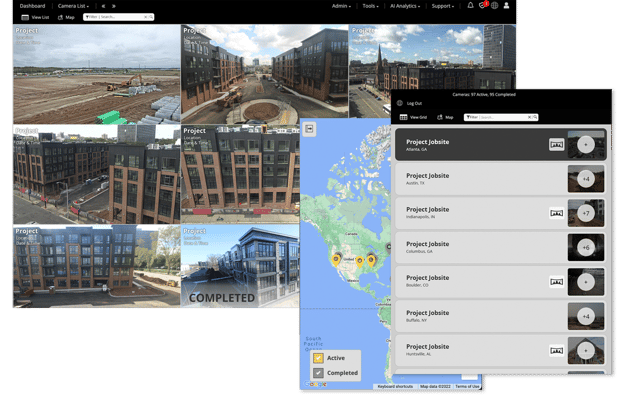Screen dimensions: 640x410
Task: Open the notifications bell icon
Action: click(470, 5)
